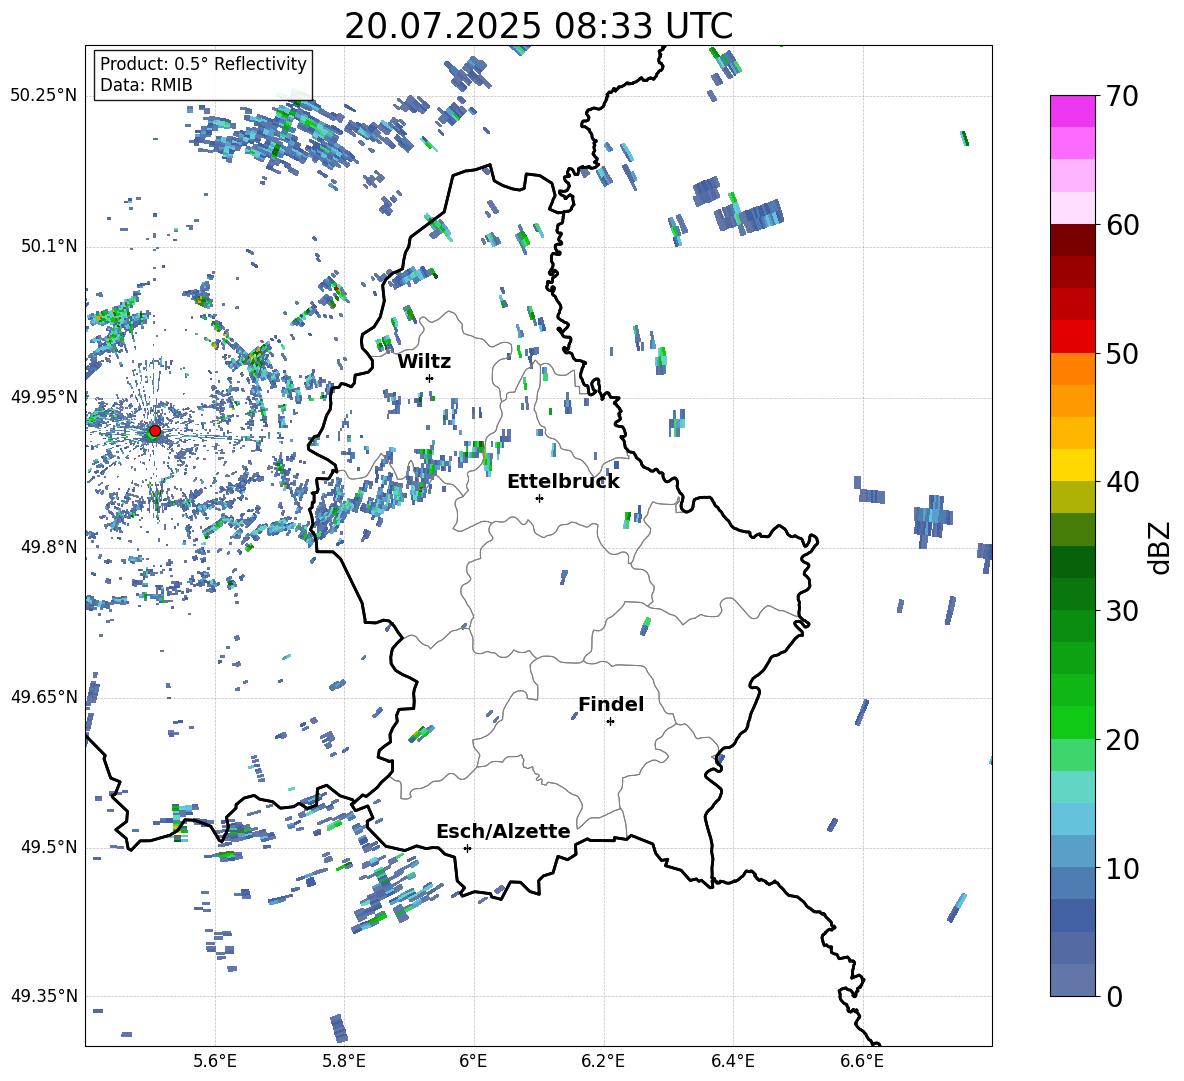The image size is (1184, 1081).
Task: Click the 50.25°N latitude label
Action: coord(44,96)
